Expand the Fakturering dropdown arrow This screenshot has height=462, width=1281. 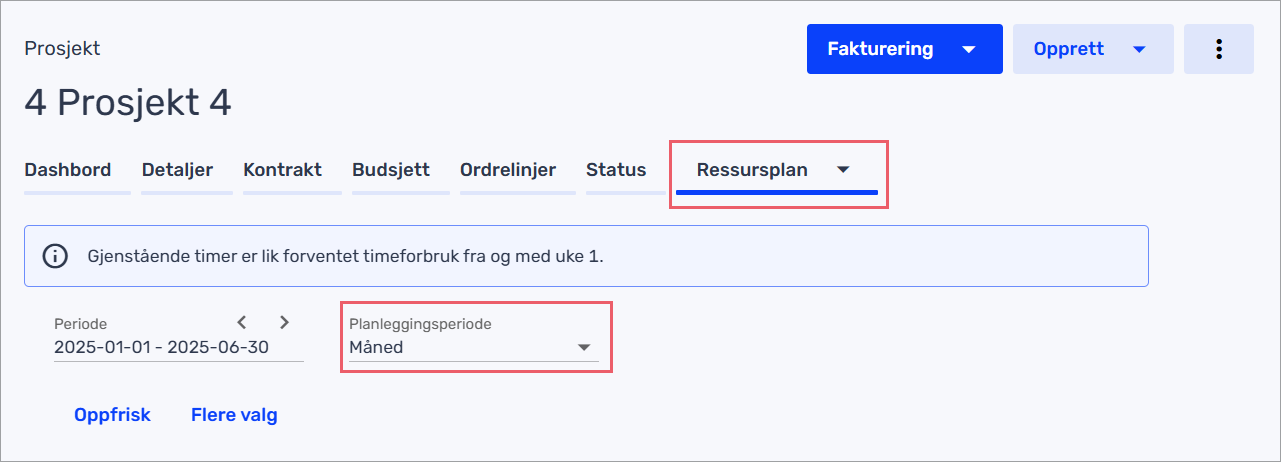(x=968, y=49)
